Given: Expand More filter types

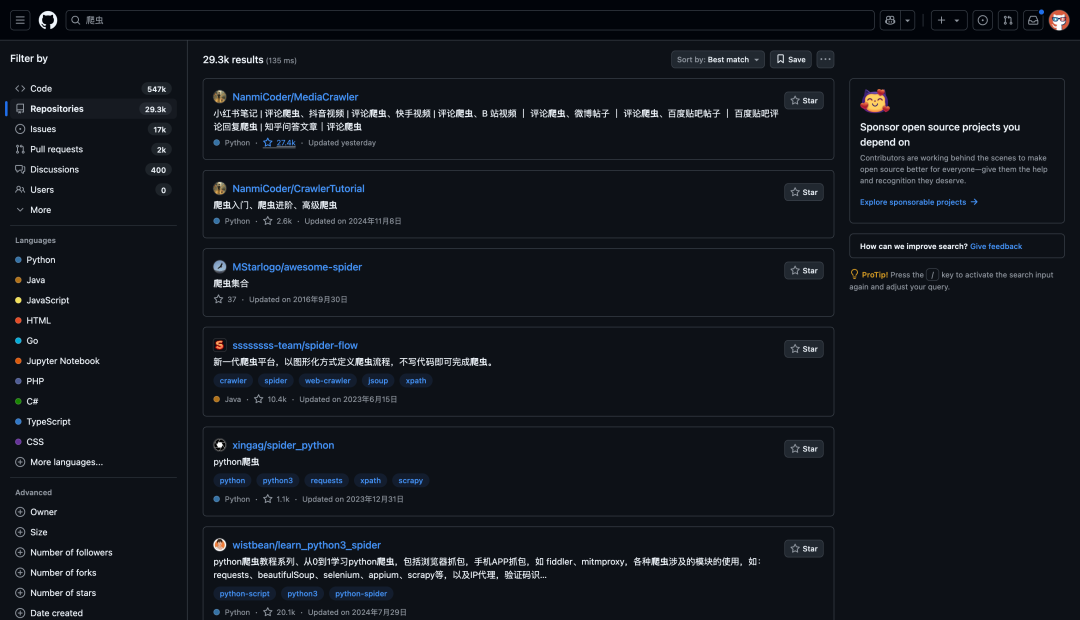Looking at the screenshot, I should [x=93, y=210].
